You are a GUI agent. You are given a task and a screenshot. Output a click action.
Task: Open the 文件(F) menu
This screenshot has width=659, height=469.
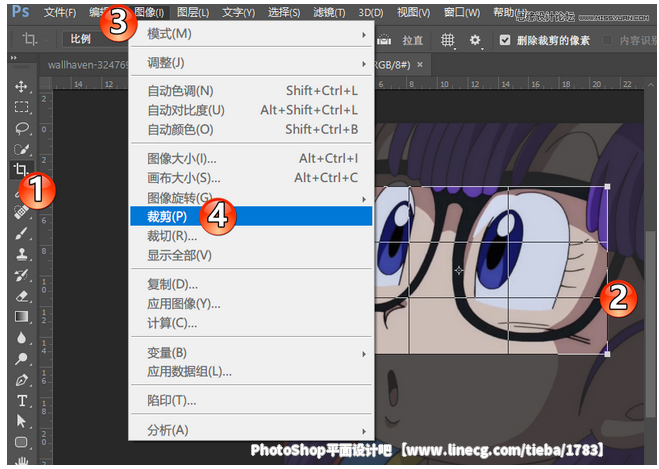tap(60, 13)
